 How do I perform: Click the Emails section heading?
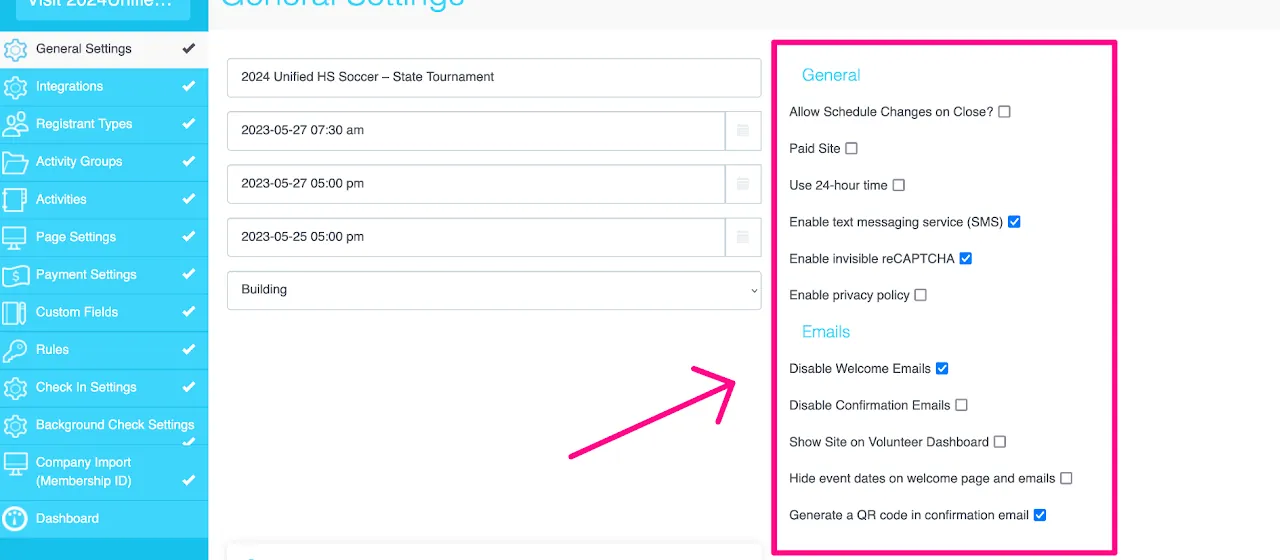coord(826,332)
